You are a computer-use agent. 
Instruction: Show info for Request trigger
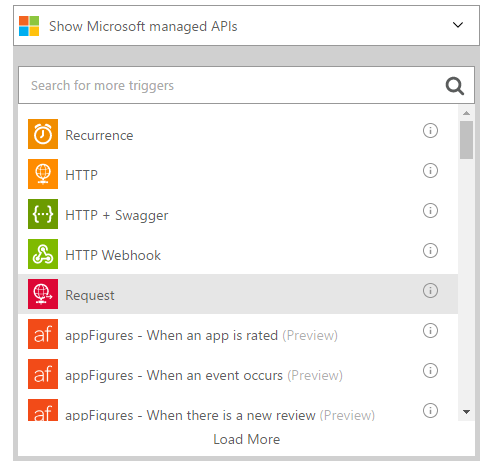tap(430, 290)
